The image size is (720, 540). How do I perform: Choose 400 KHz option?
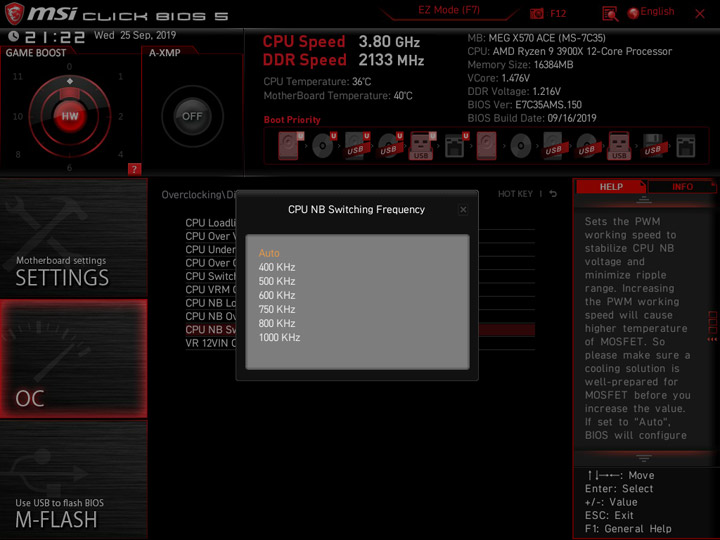[x=277, y=267]
